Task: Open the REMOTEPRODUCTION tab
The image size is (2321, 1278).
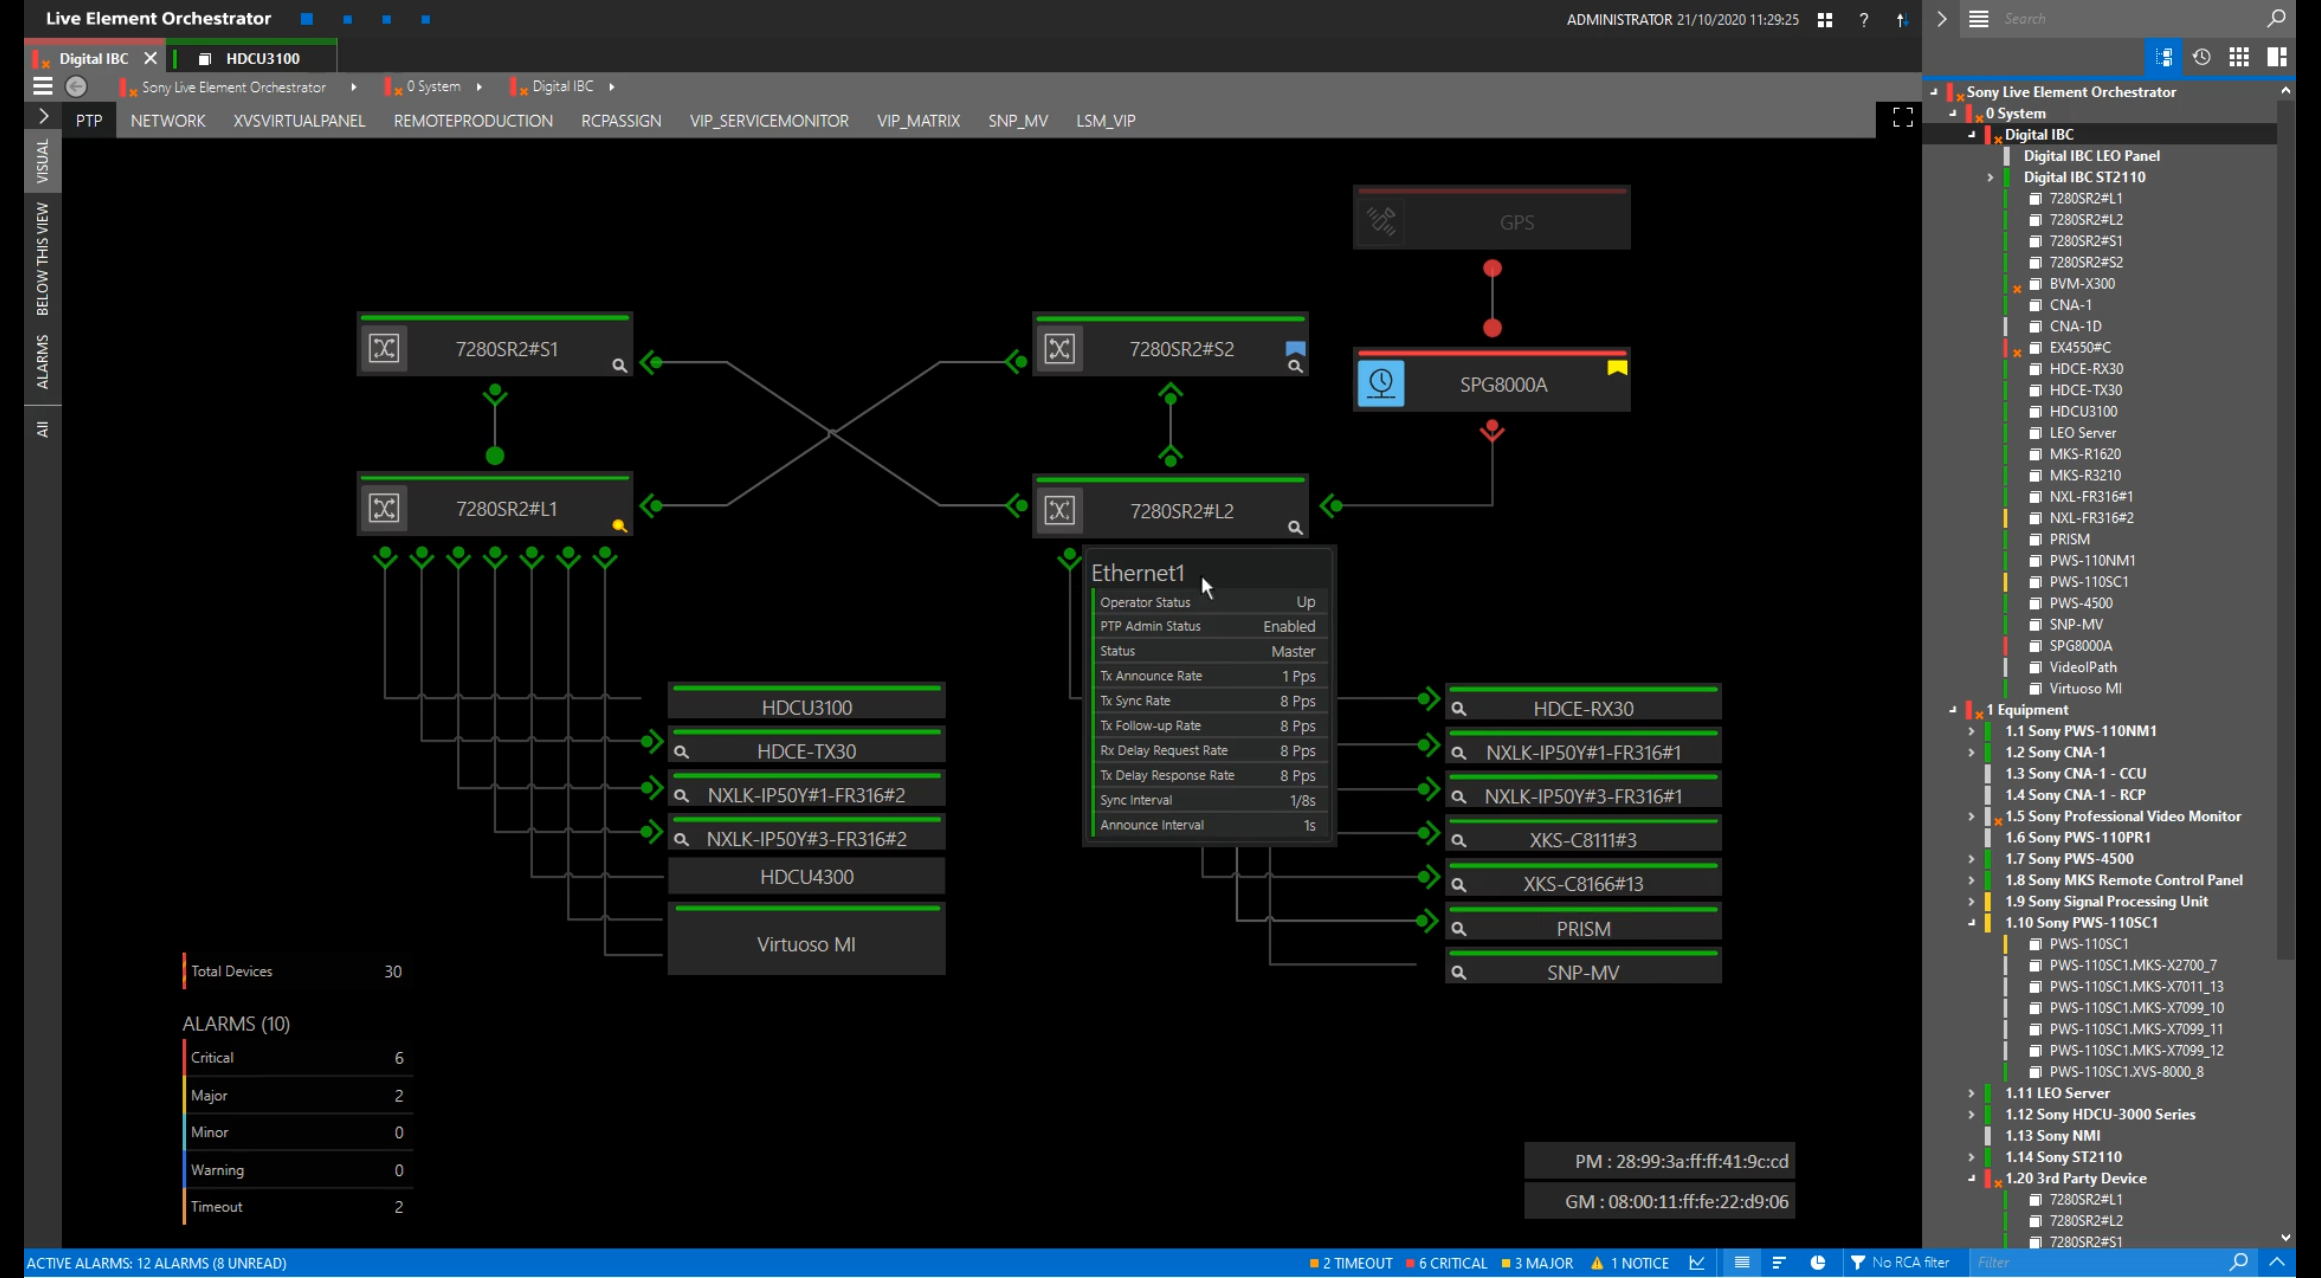Action: pos(473,120)
